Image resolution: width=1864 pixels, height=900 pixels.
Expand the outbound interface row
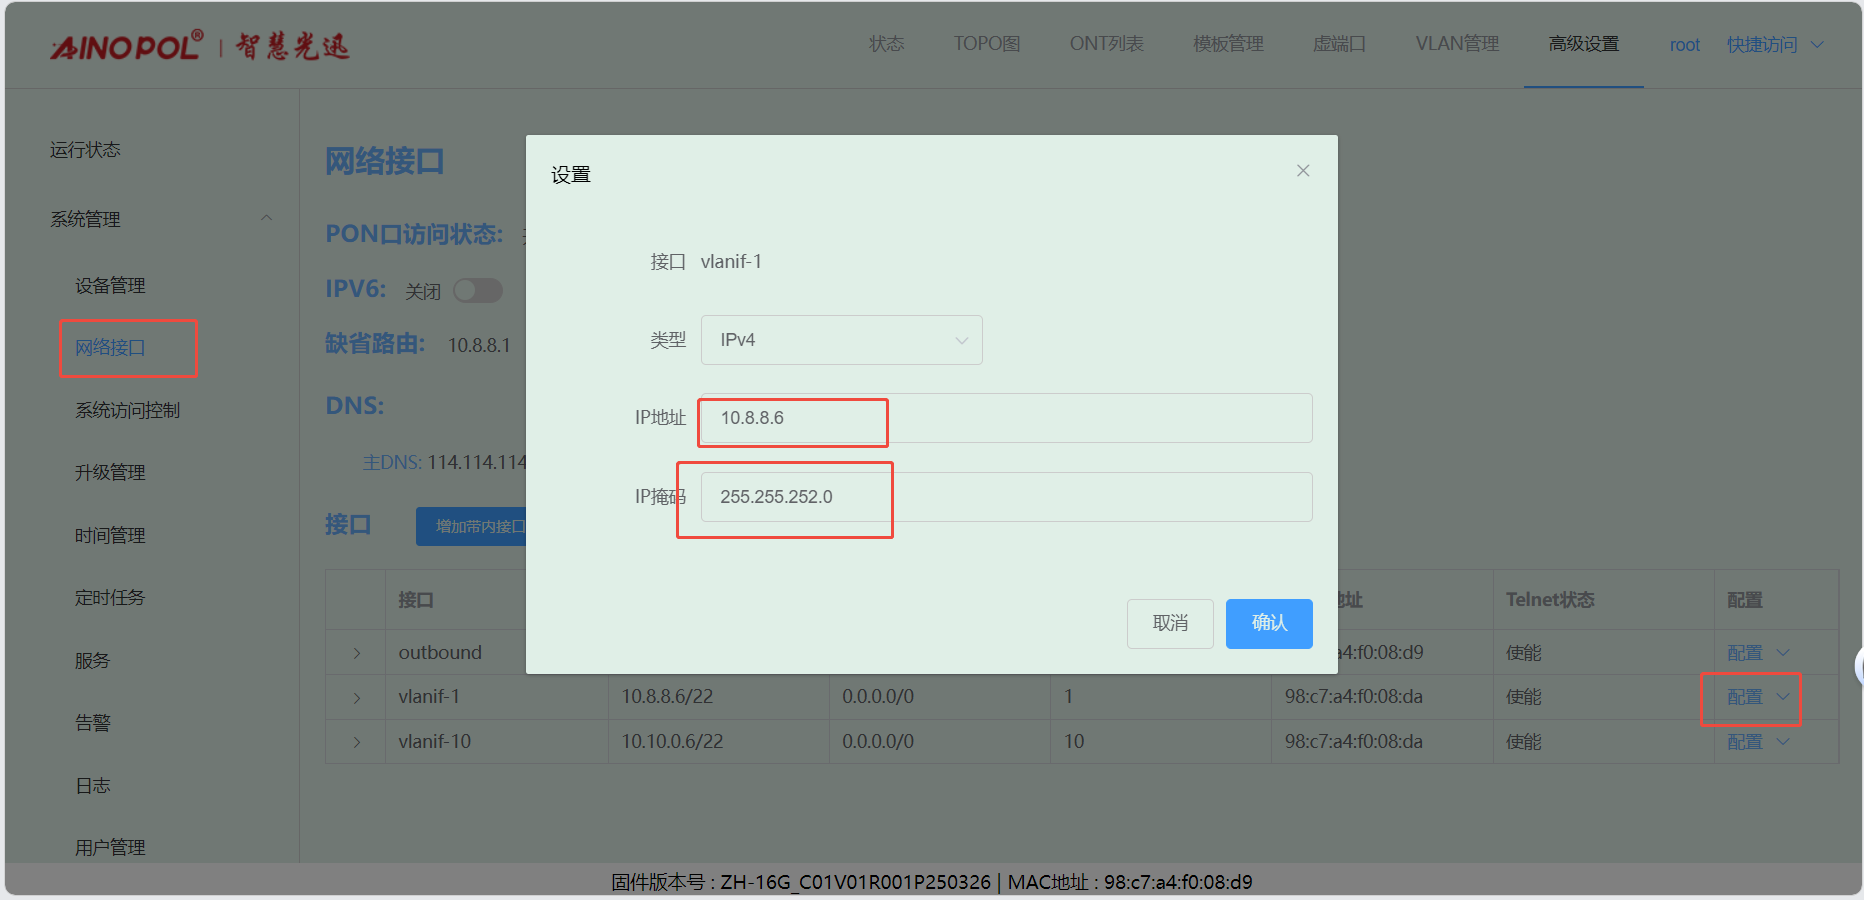356,653
